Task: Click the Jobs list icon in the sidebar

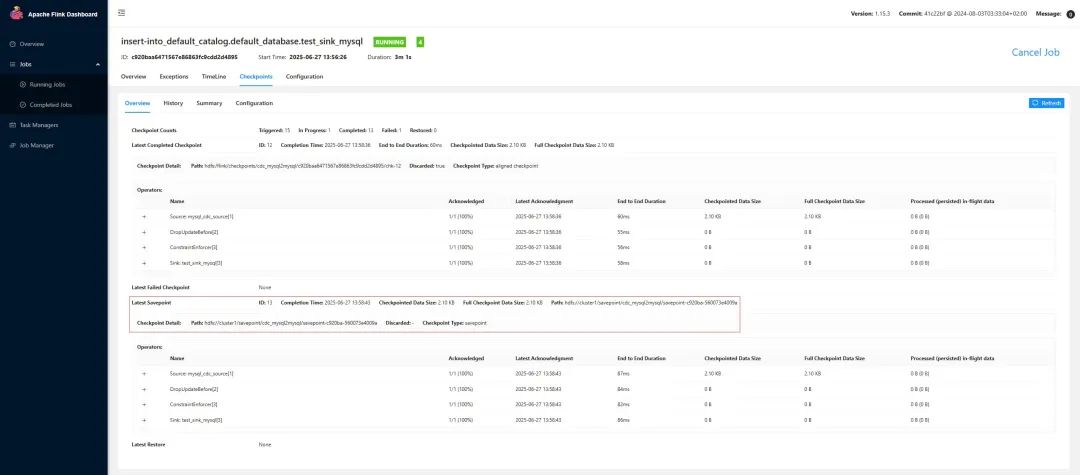Action: (12, 64)
